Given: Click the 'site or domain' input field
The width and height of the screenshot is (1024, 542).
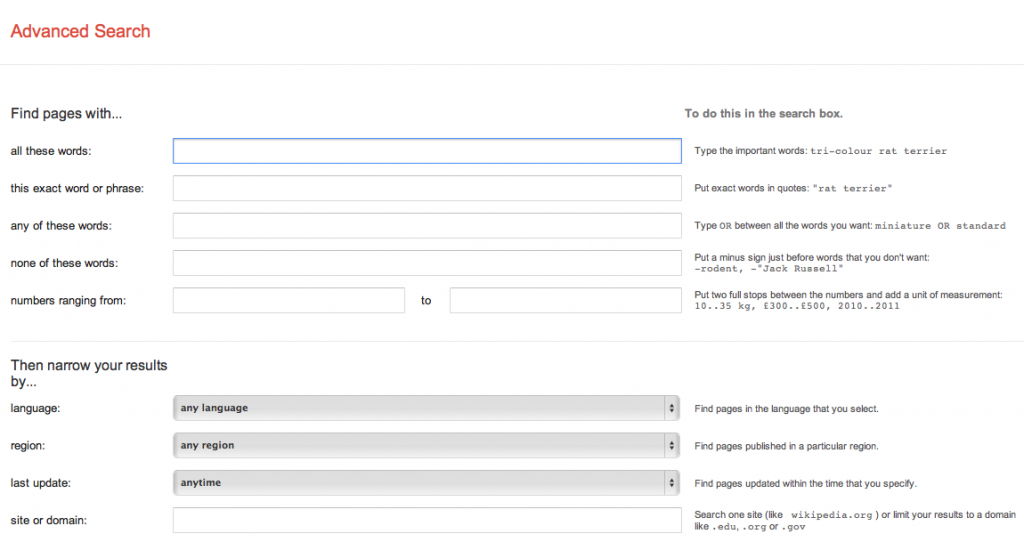Looking at the screenshot, I should [427, 520].
